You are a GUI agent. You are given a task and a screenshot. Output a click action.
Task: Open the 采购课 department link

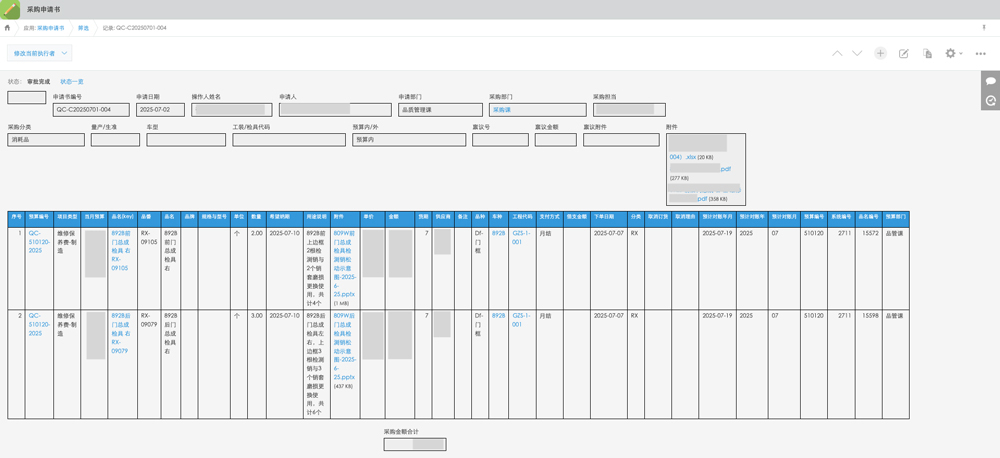tap(501, 110)
